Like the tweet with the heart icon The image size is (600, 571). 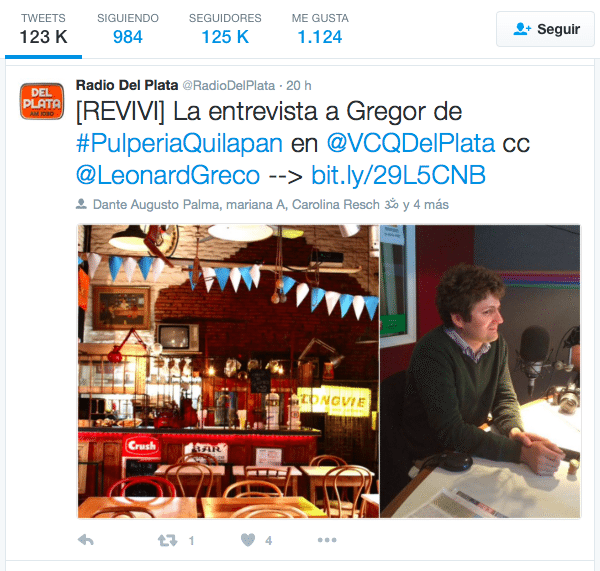pyautogui.click(x=248, y=540)
